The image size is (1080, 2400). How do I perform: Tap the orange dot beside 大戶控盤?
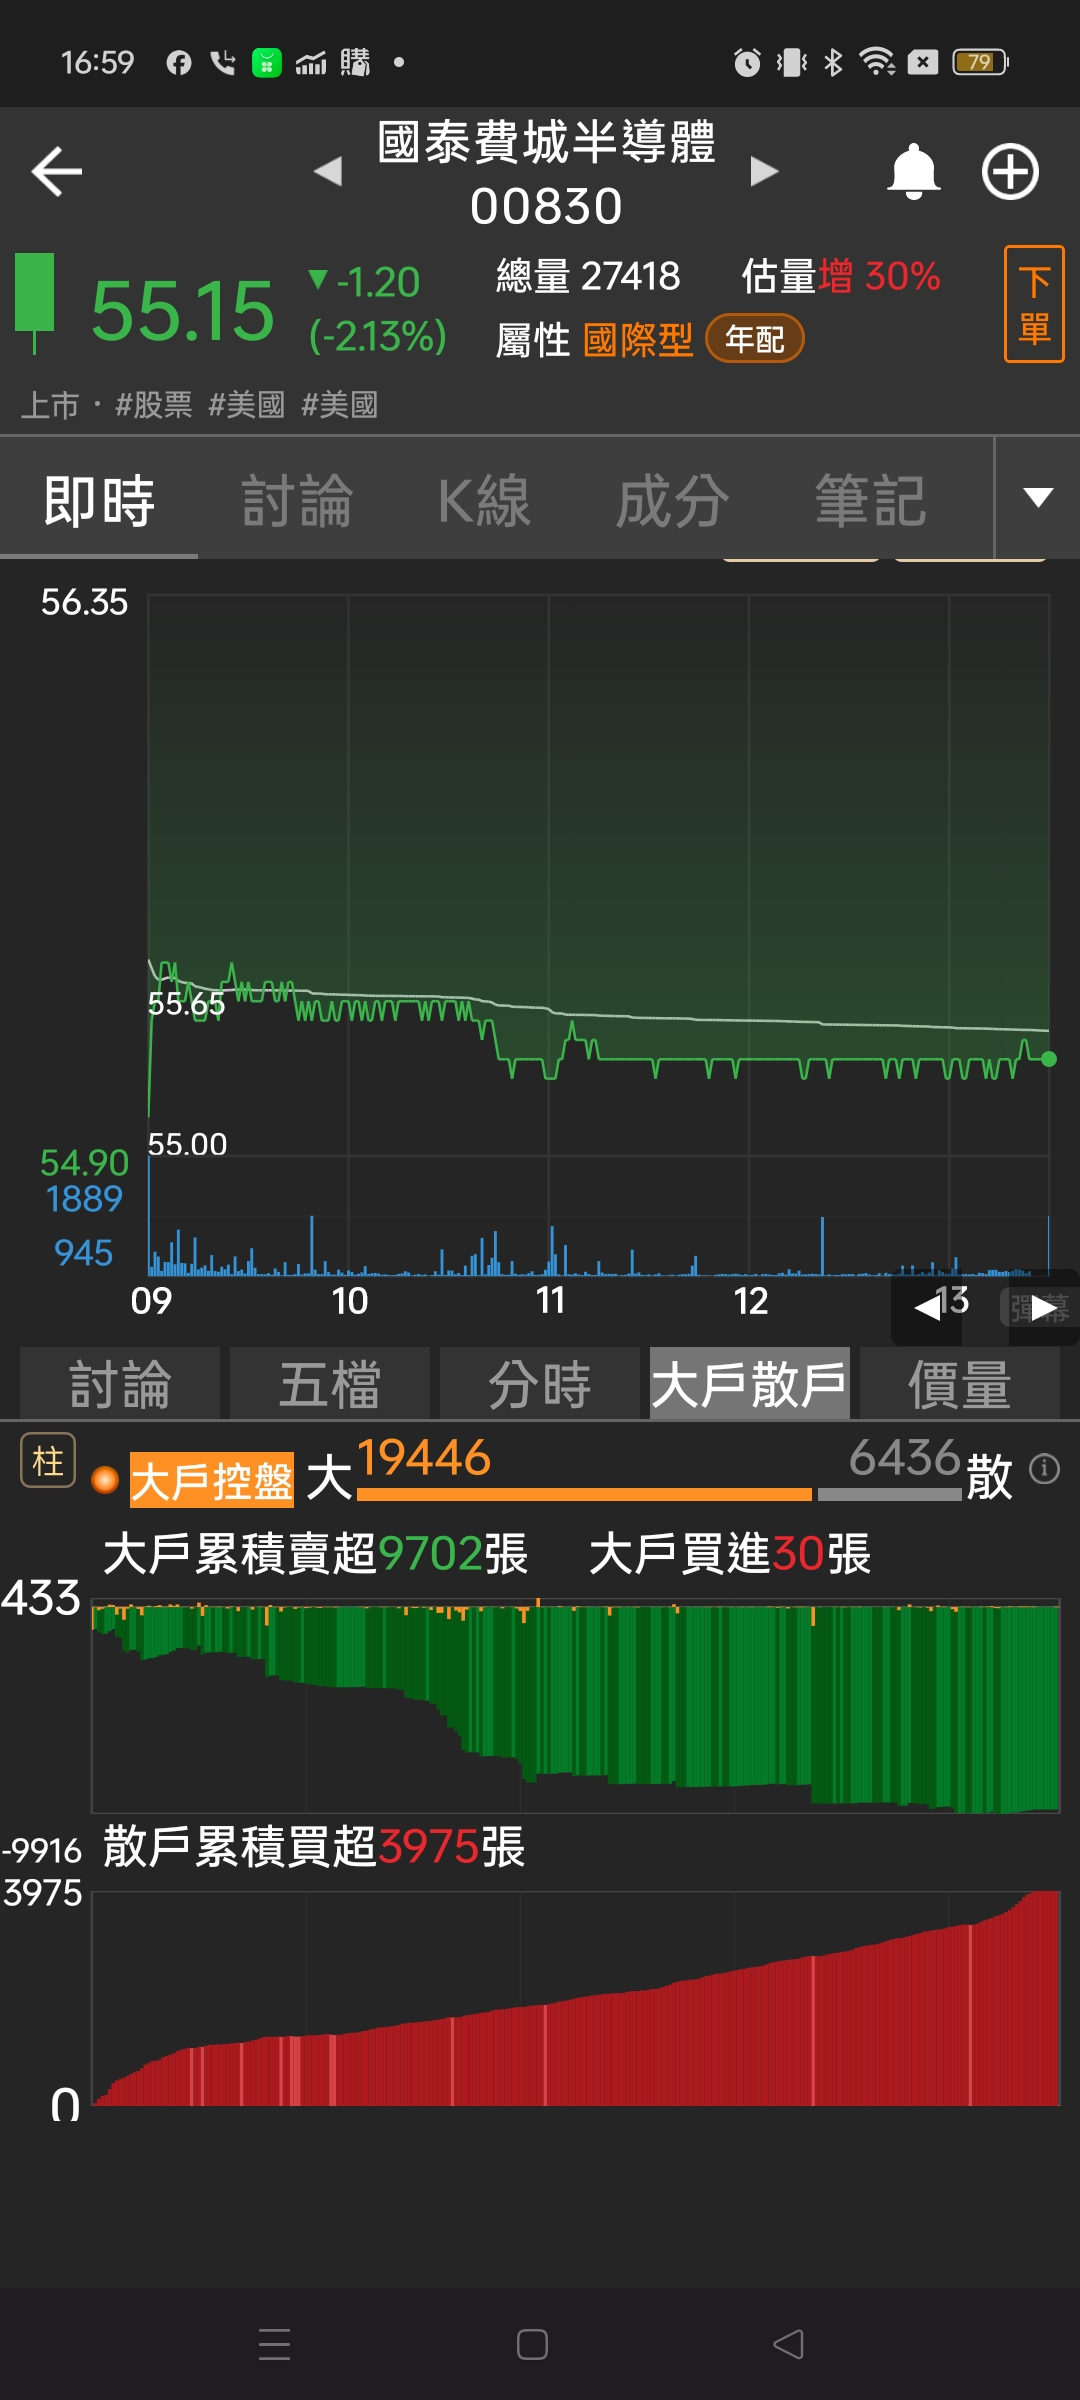tap(105, 1479)
